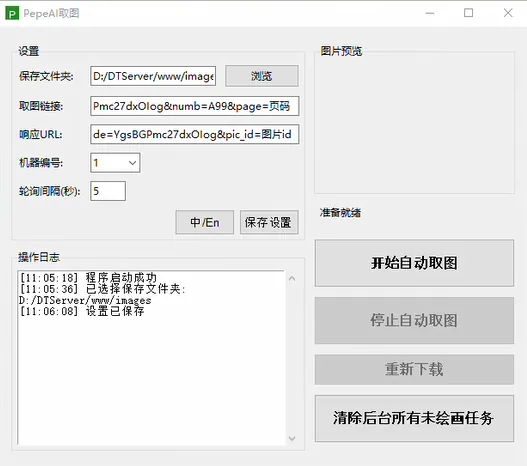Click the PepeAI green app icon
Viewport: 527px width, 466px height.
click(x=12, y=13)
